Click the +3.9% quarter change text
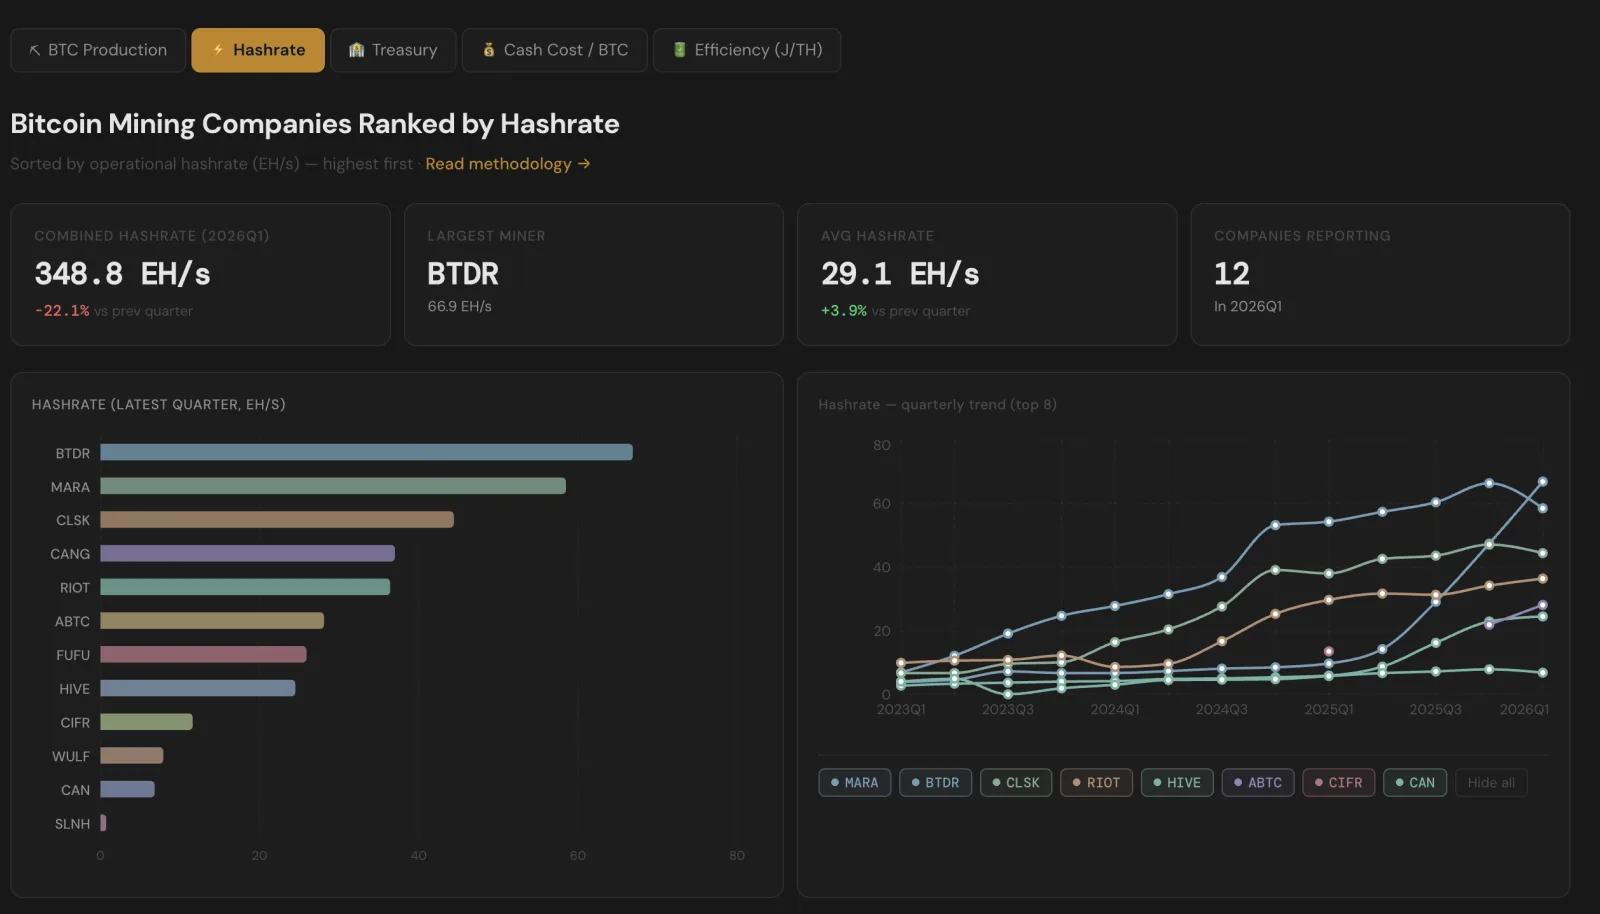Screen dimensions: 1600x914 click(x=844, y=311)
